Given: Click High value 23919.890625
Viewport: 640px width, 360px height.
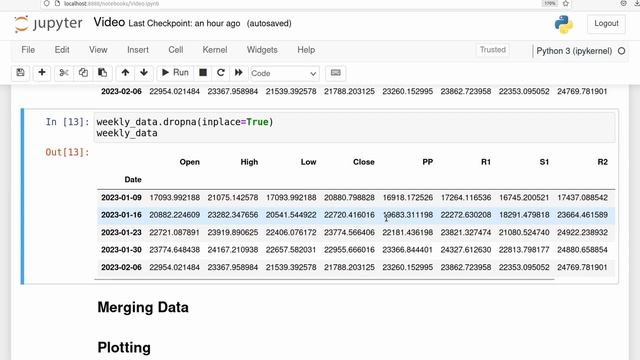Looking at the screenshot, I should click(x=233, y=232).
